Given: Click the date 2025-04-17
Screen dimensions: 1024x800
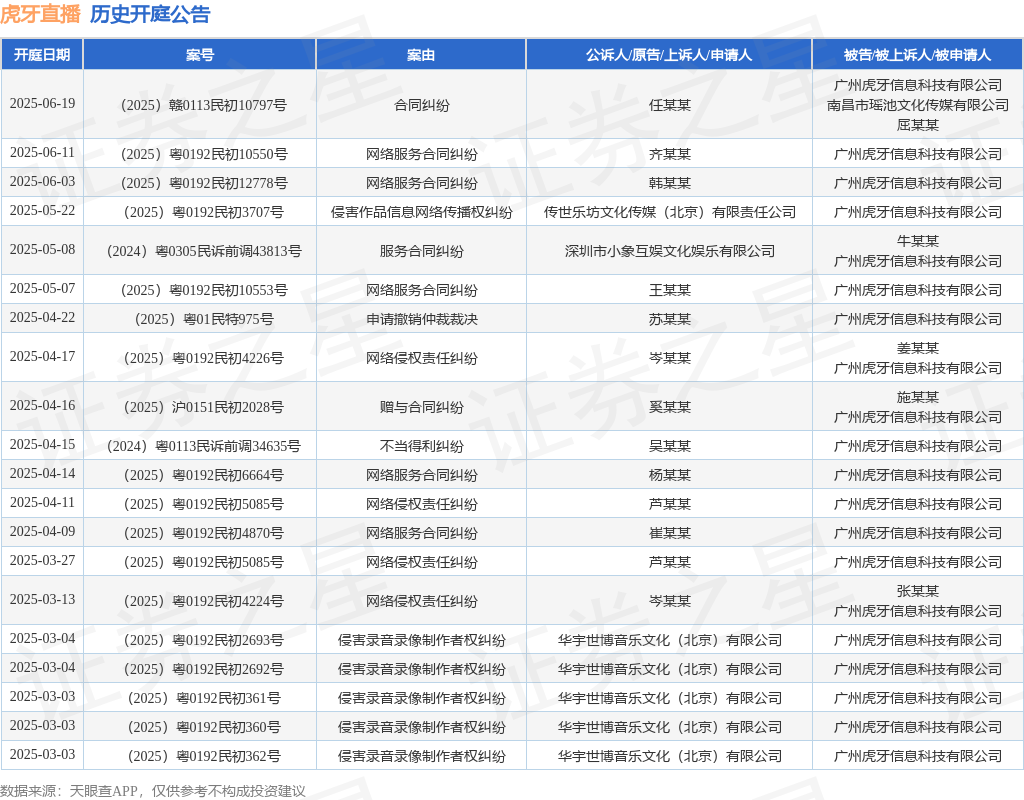Looking at the screenshot, I should pos(42,357).
